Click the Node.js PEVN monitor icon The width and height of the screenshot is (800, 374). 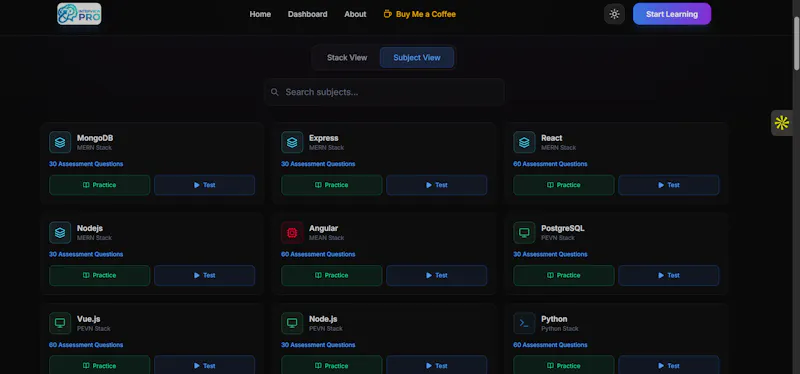(292, 323)
